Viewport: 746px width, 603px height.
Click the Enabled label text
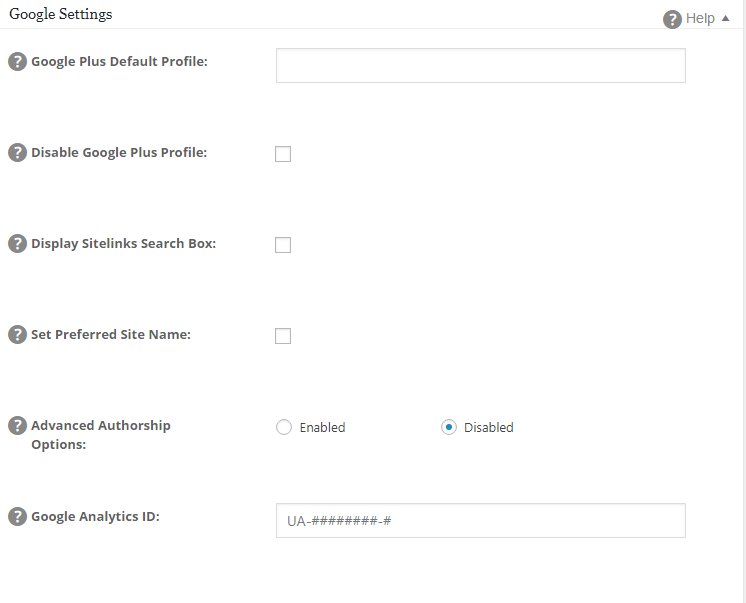click(x=322, y=427)
